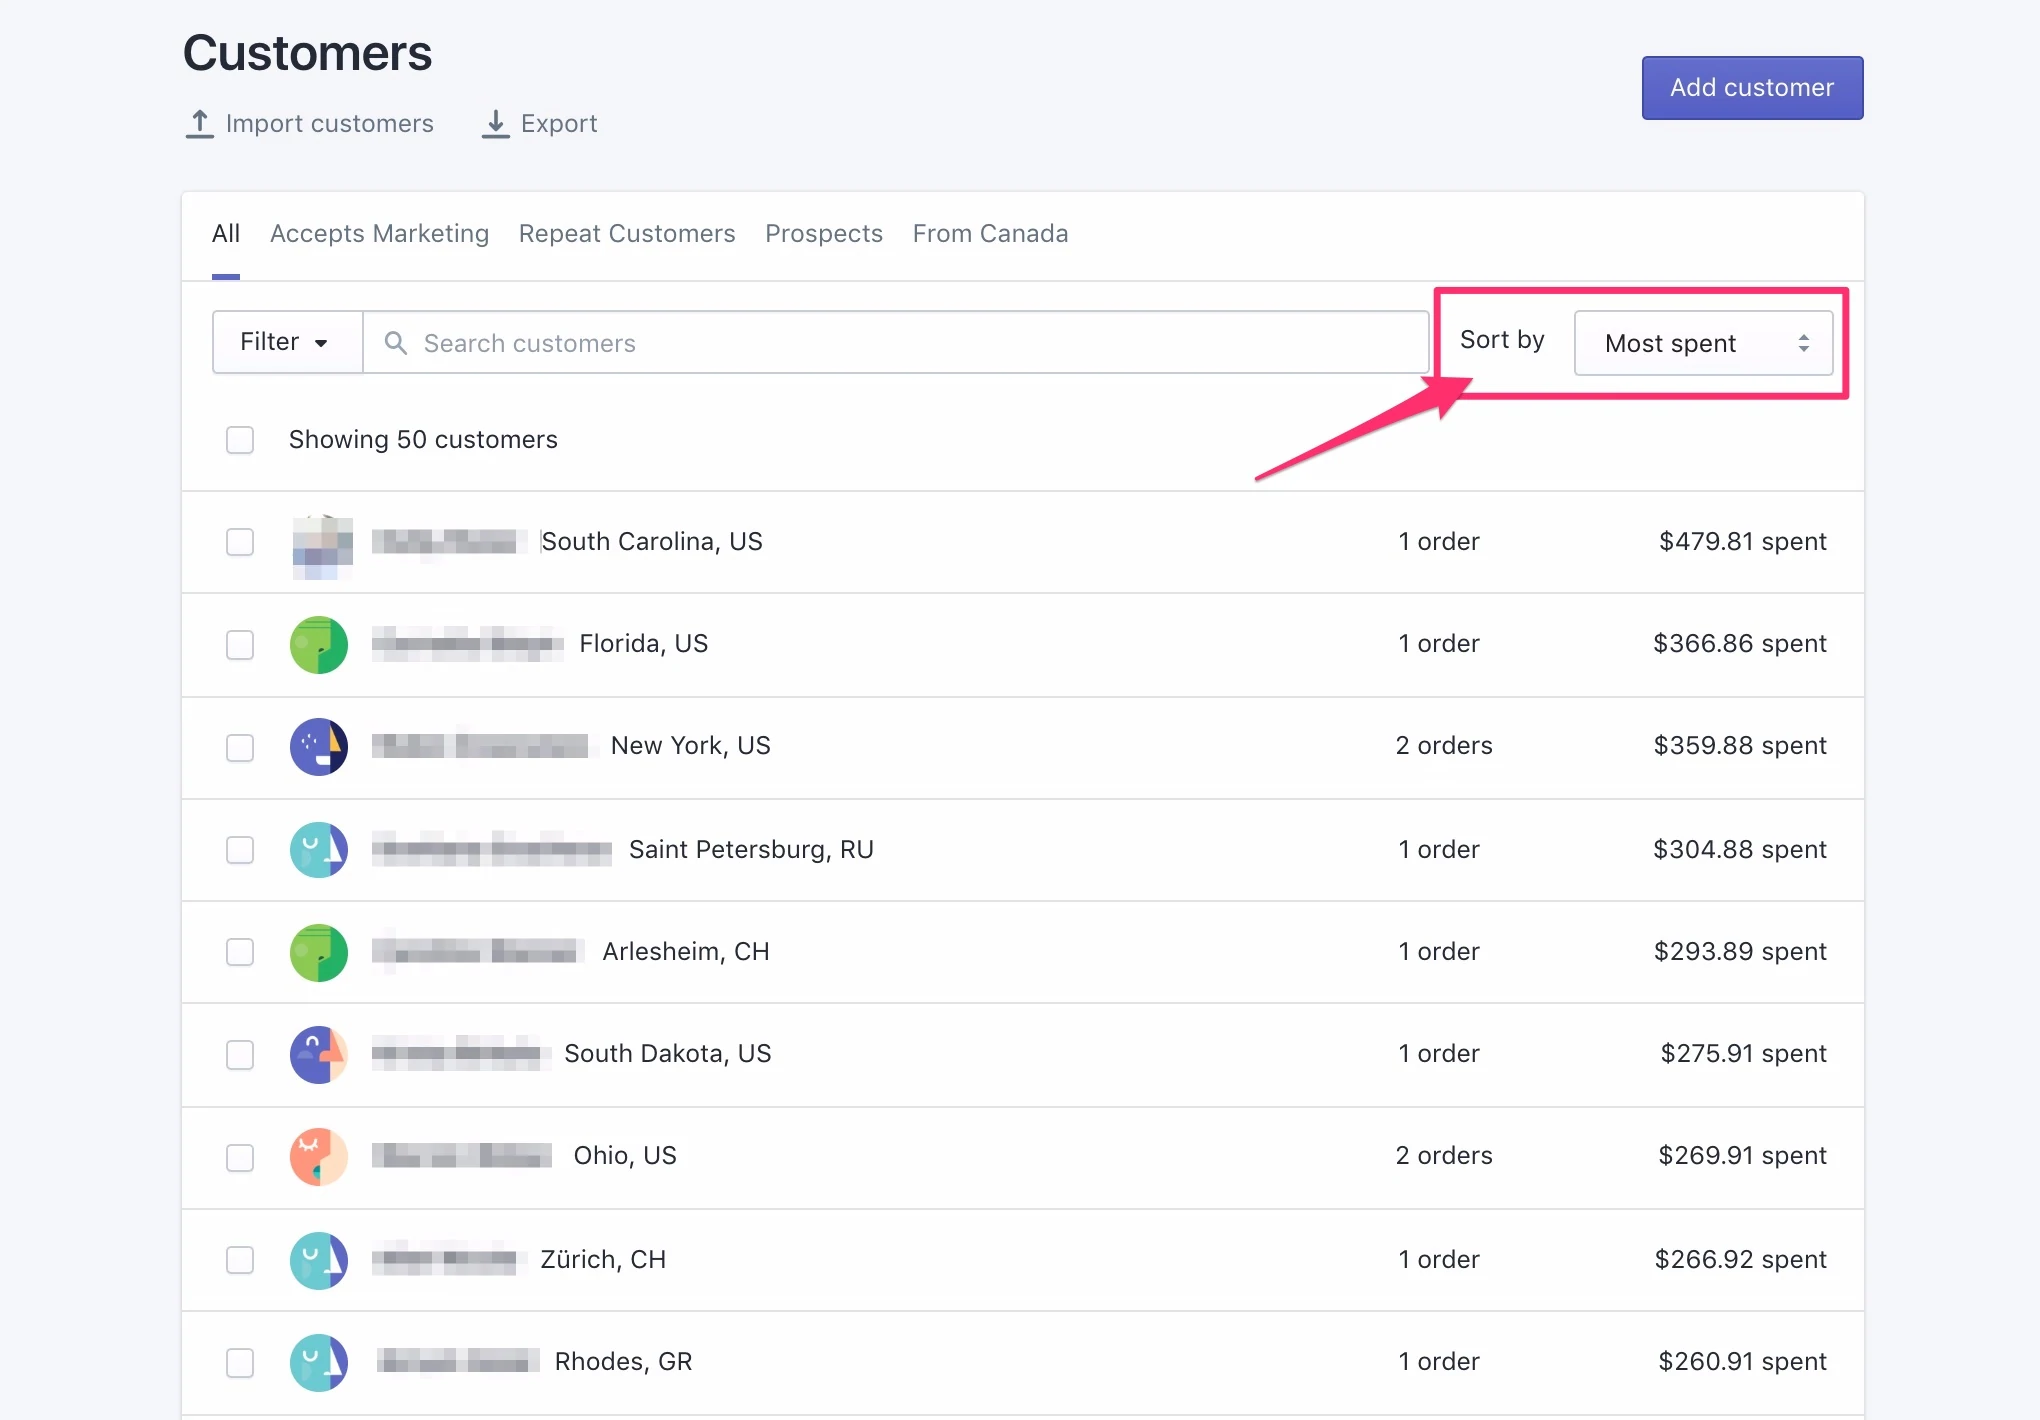
Task: Click the Rhodes customer's avatar icon
Action: coord(319,1362)
